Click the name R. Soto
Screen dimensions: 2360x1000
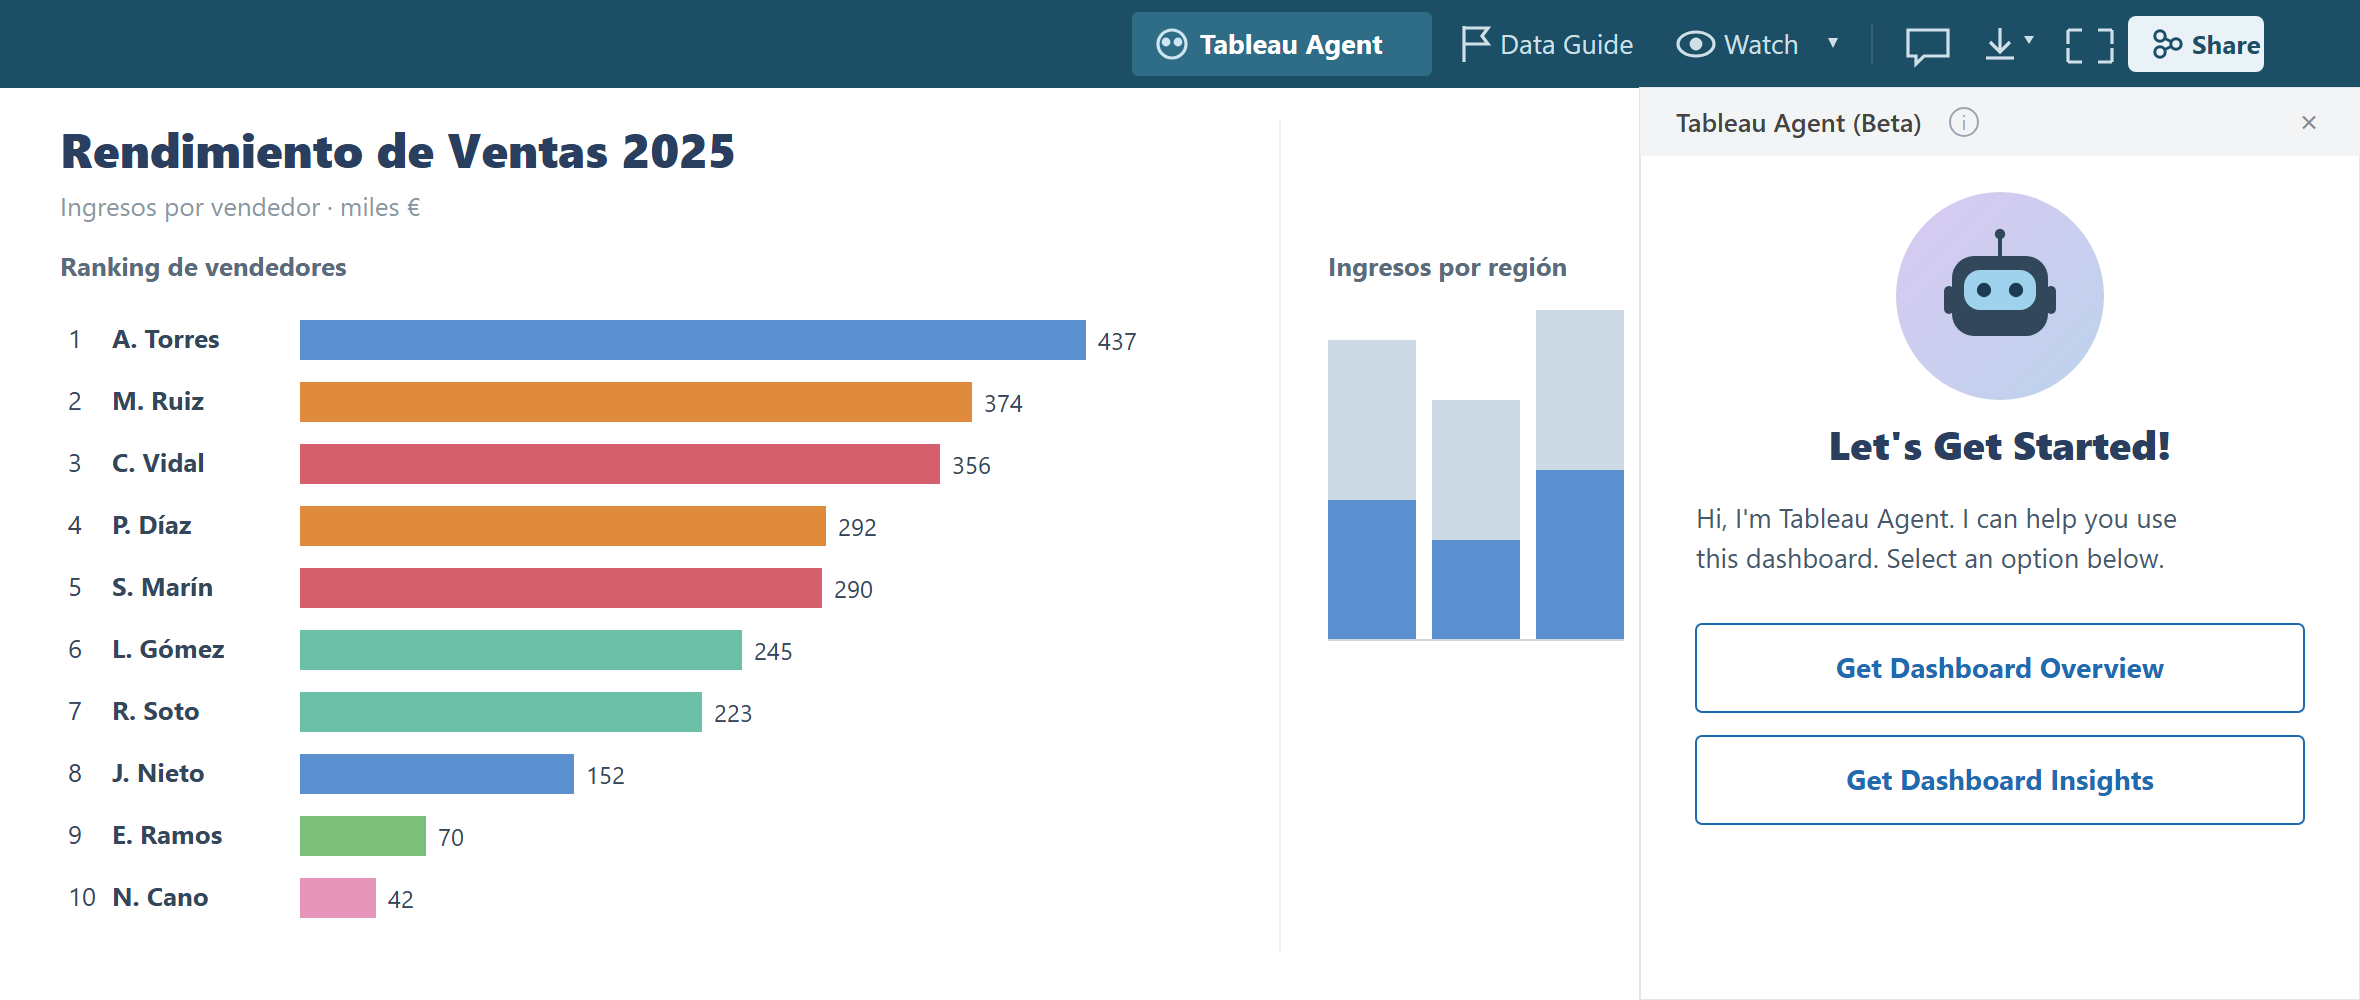tap(156, 712)
